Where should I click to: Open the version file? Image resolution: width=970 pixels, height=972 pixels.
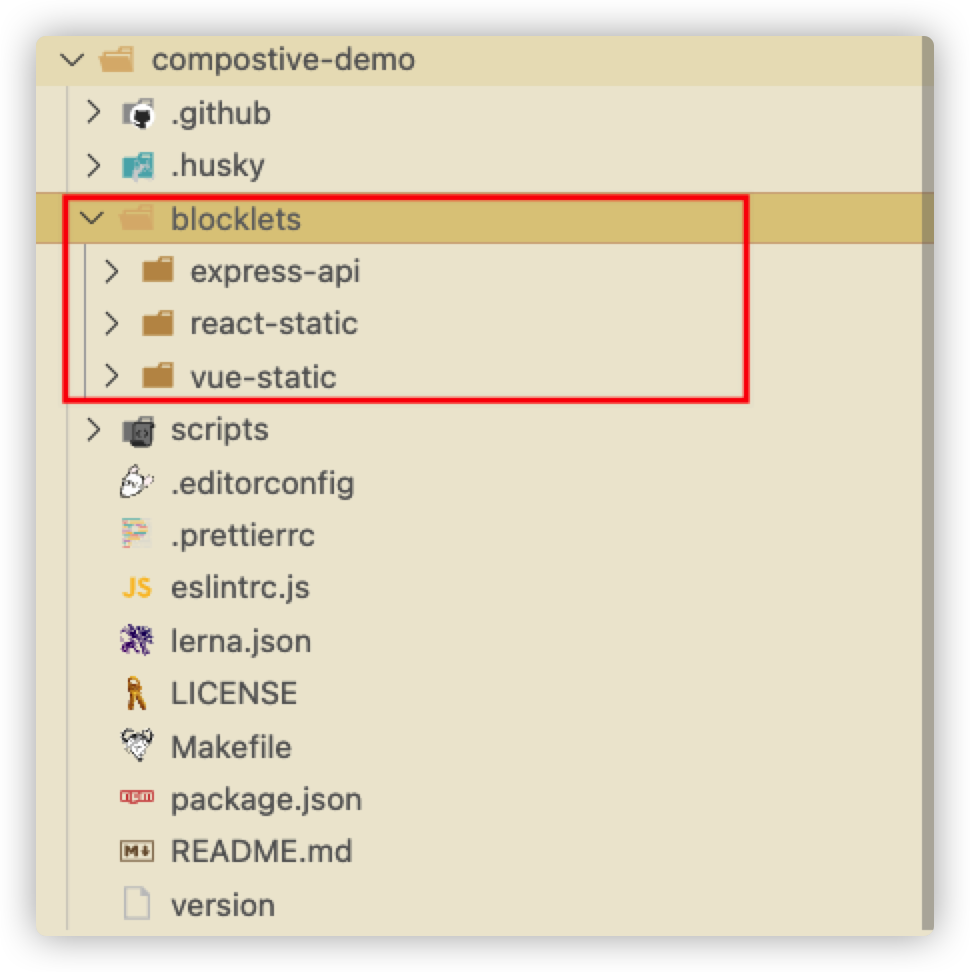(222, 905)
